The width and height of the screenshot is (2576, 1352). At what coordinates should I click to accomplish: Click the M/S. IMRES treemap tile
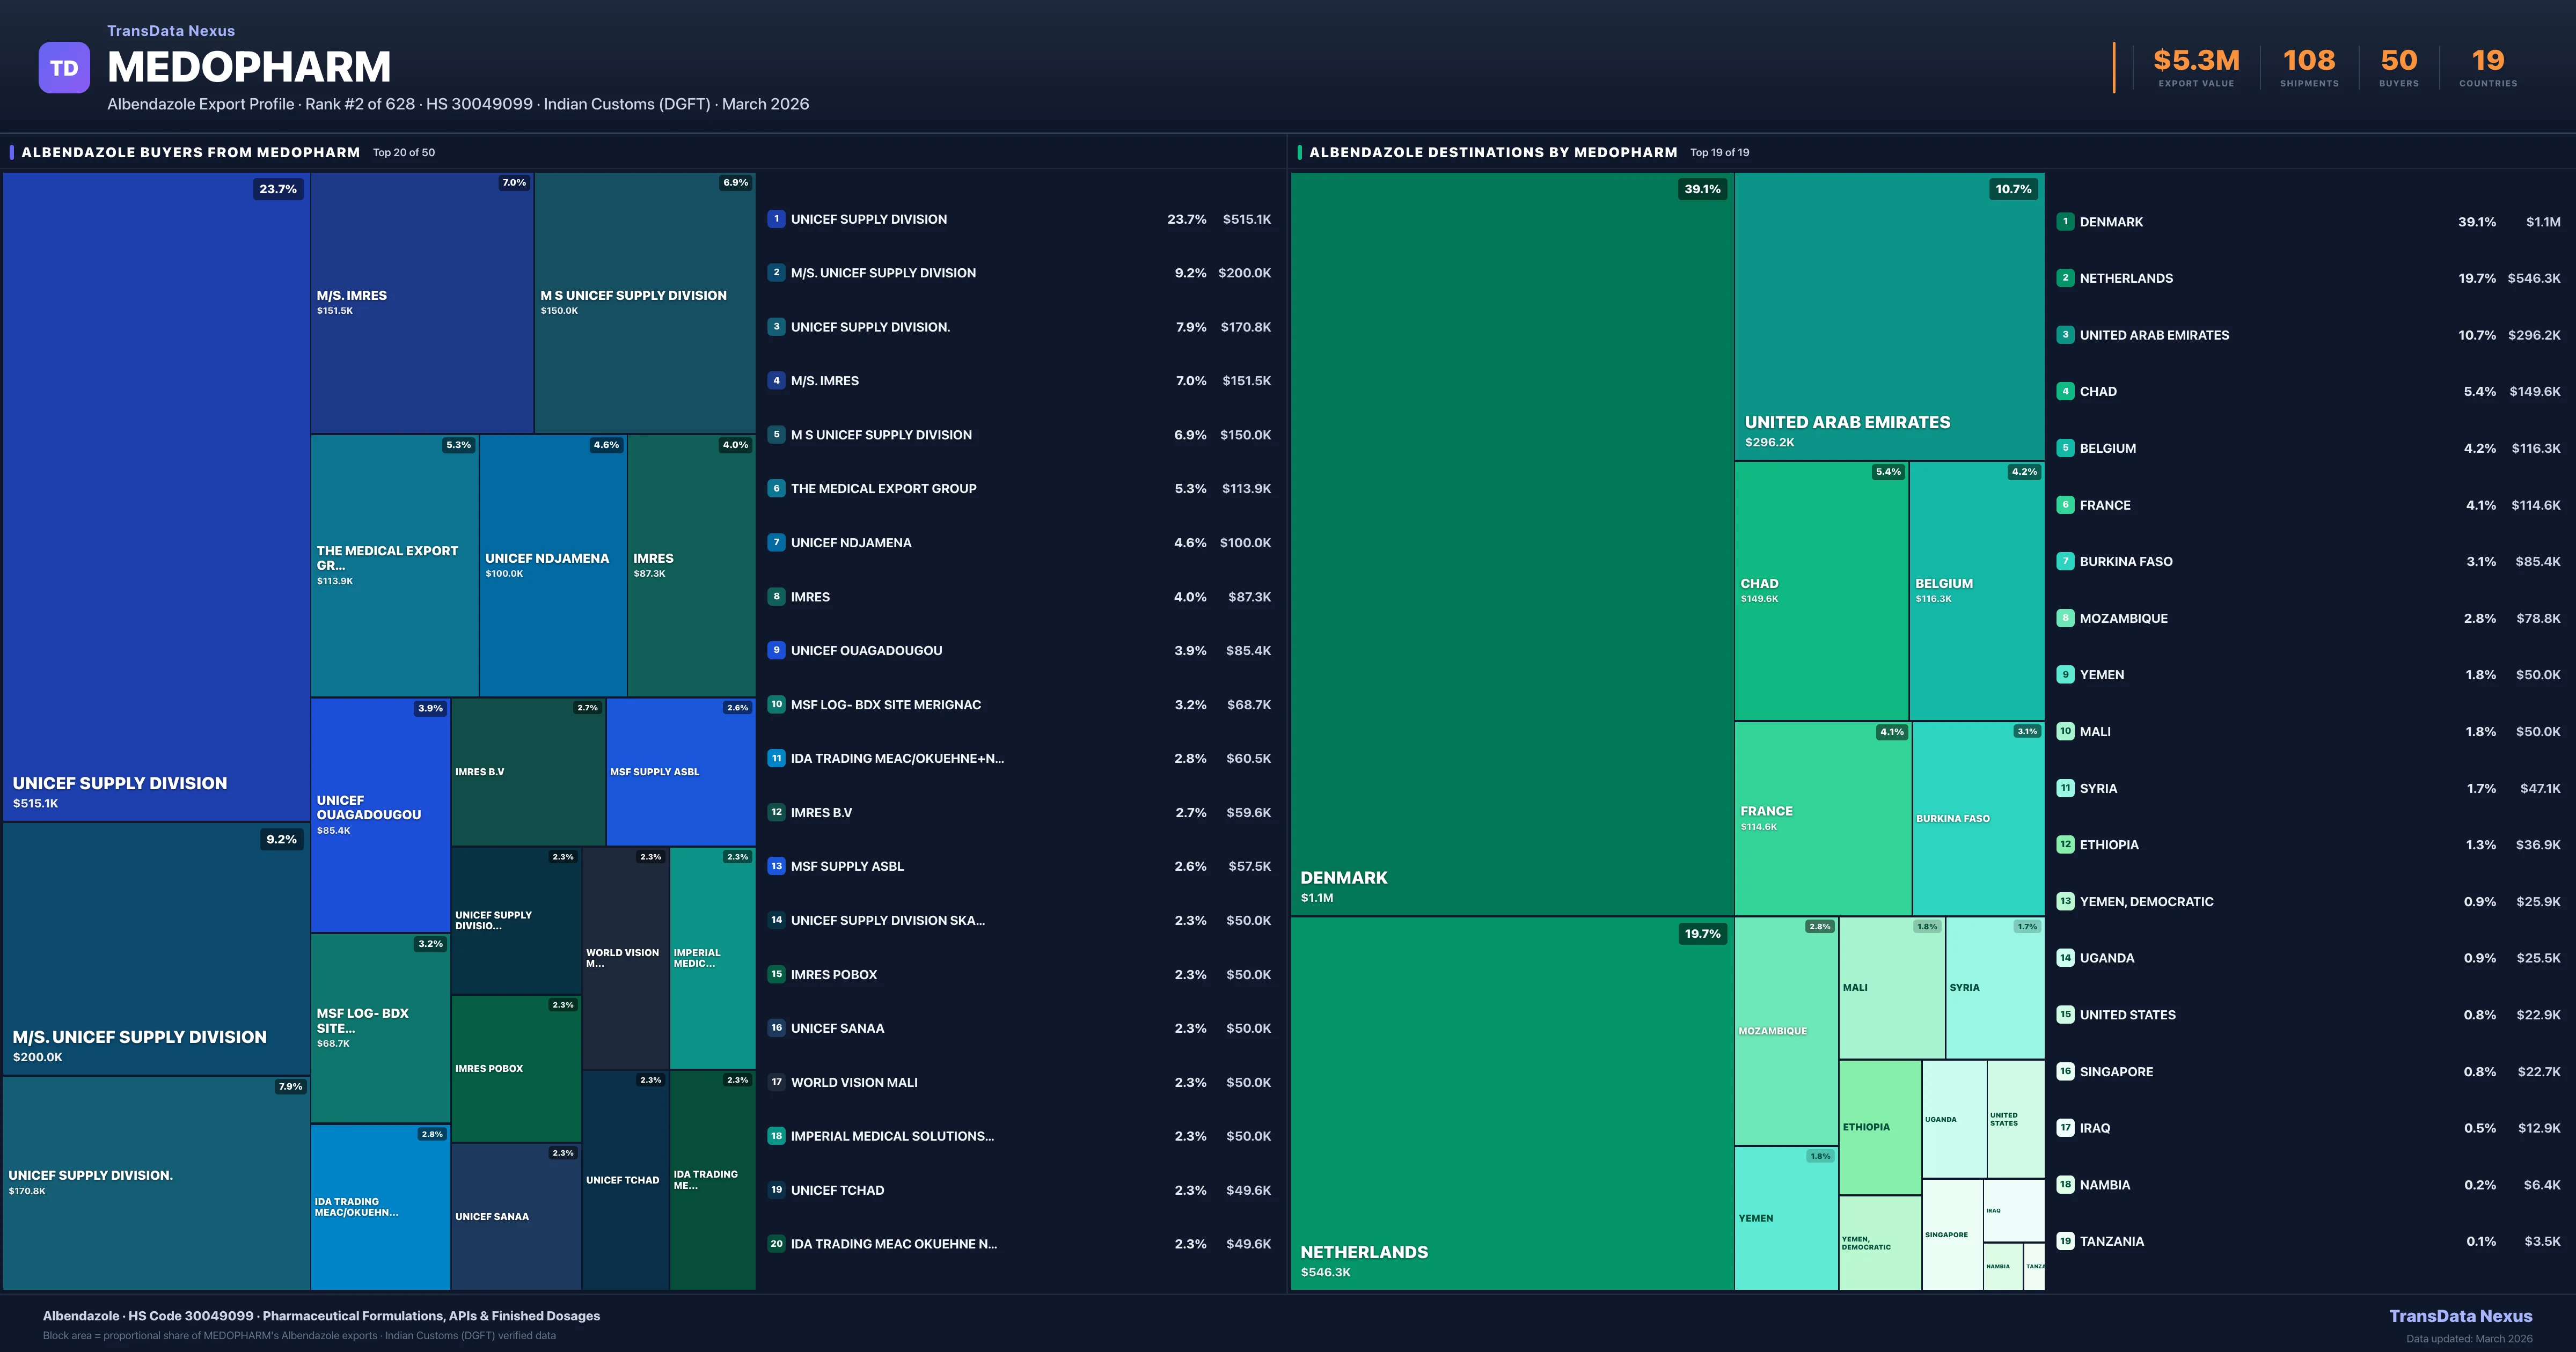pos(421,302)
